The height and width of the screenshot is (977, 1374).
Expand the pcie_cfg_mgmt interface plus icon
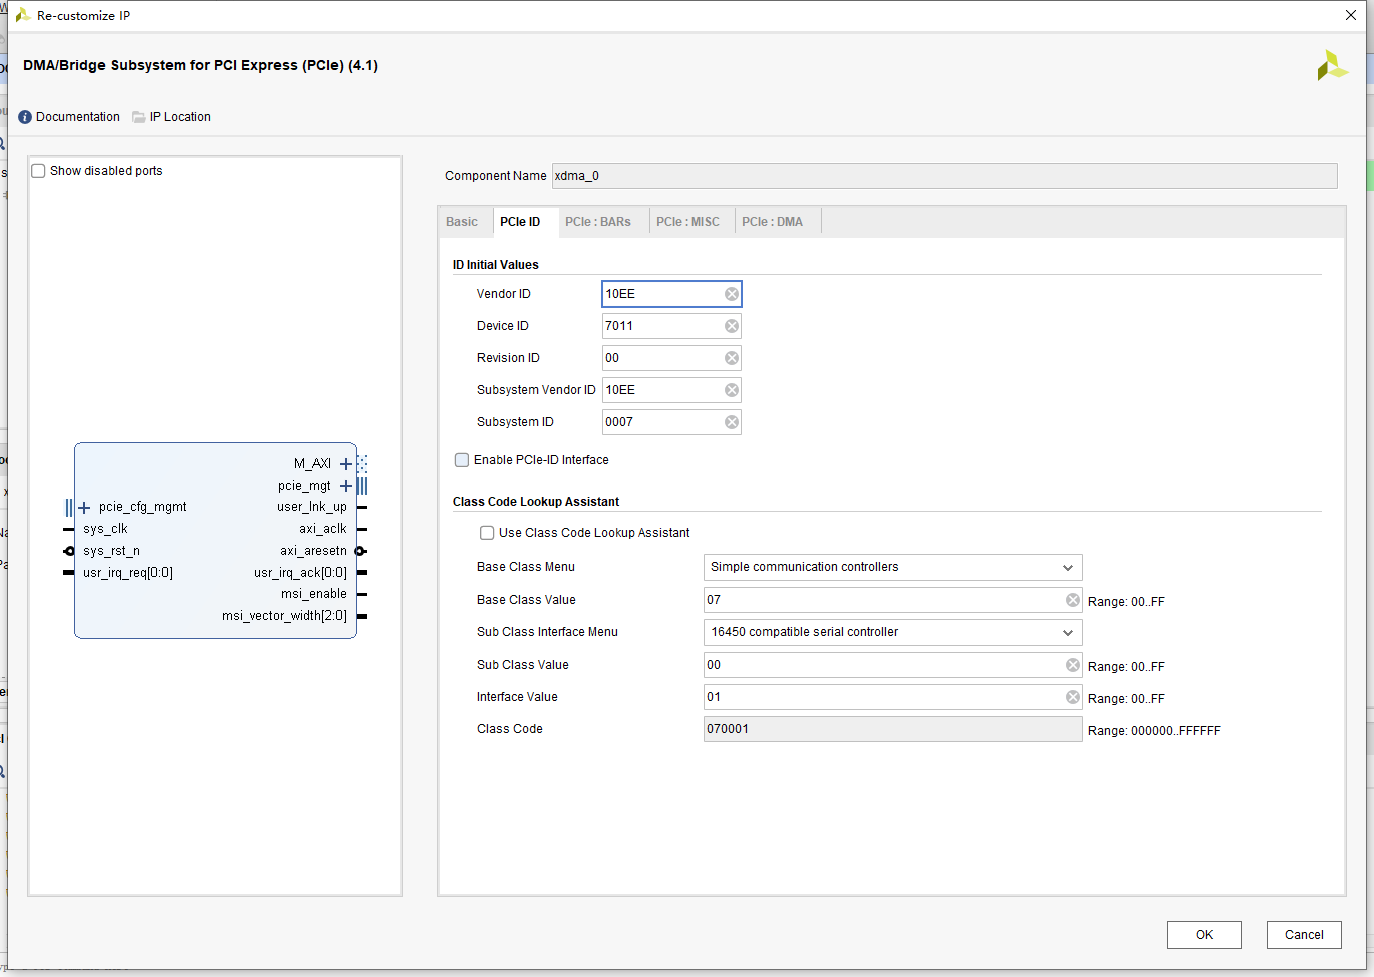pyautogui.click(x=84, y=507)
